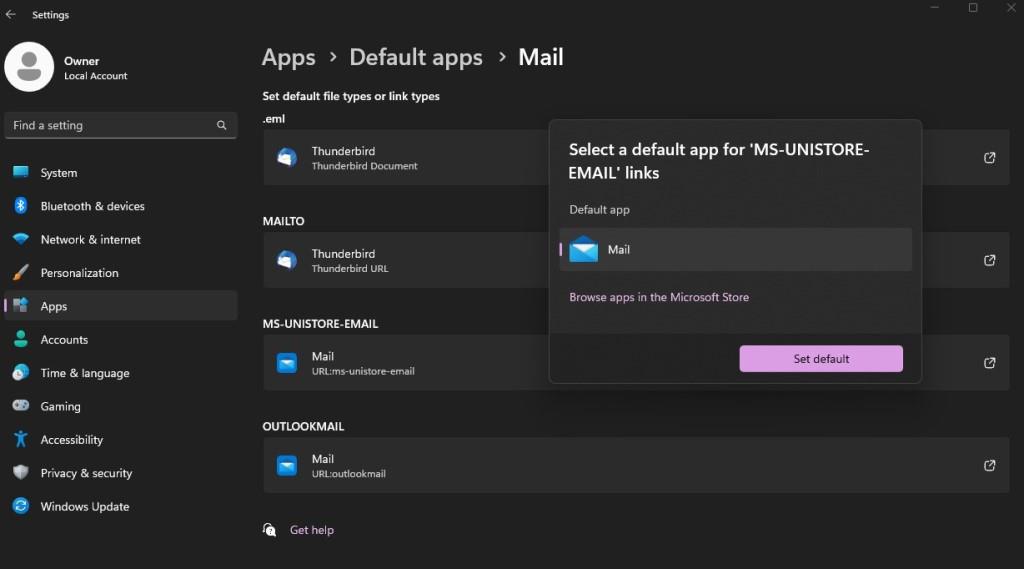The width and height of the screenshot is (1024, 569).
Task: Focus the Find a setting field
Action: point(121,125)
